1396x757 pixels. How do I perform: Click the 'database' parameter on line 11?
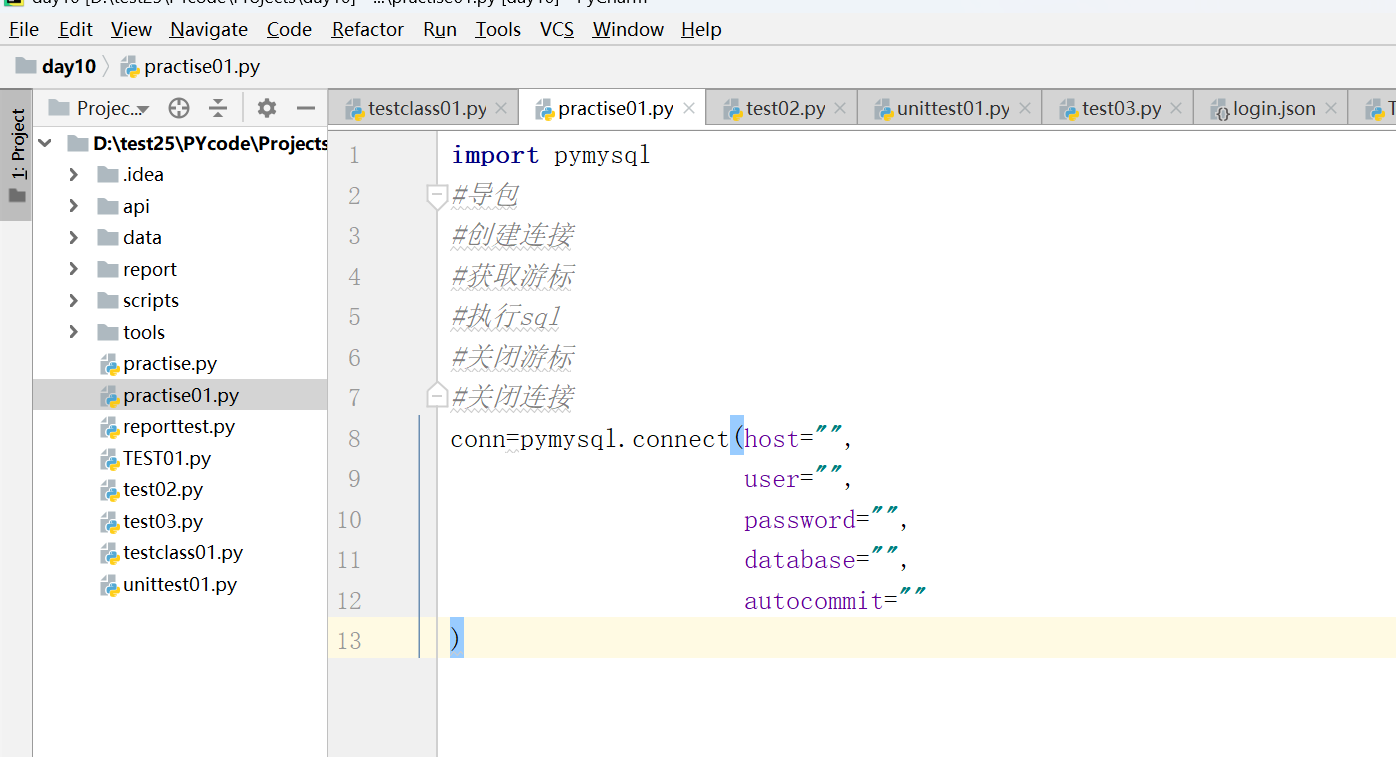(799, 560)
